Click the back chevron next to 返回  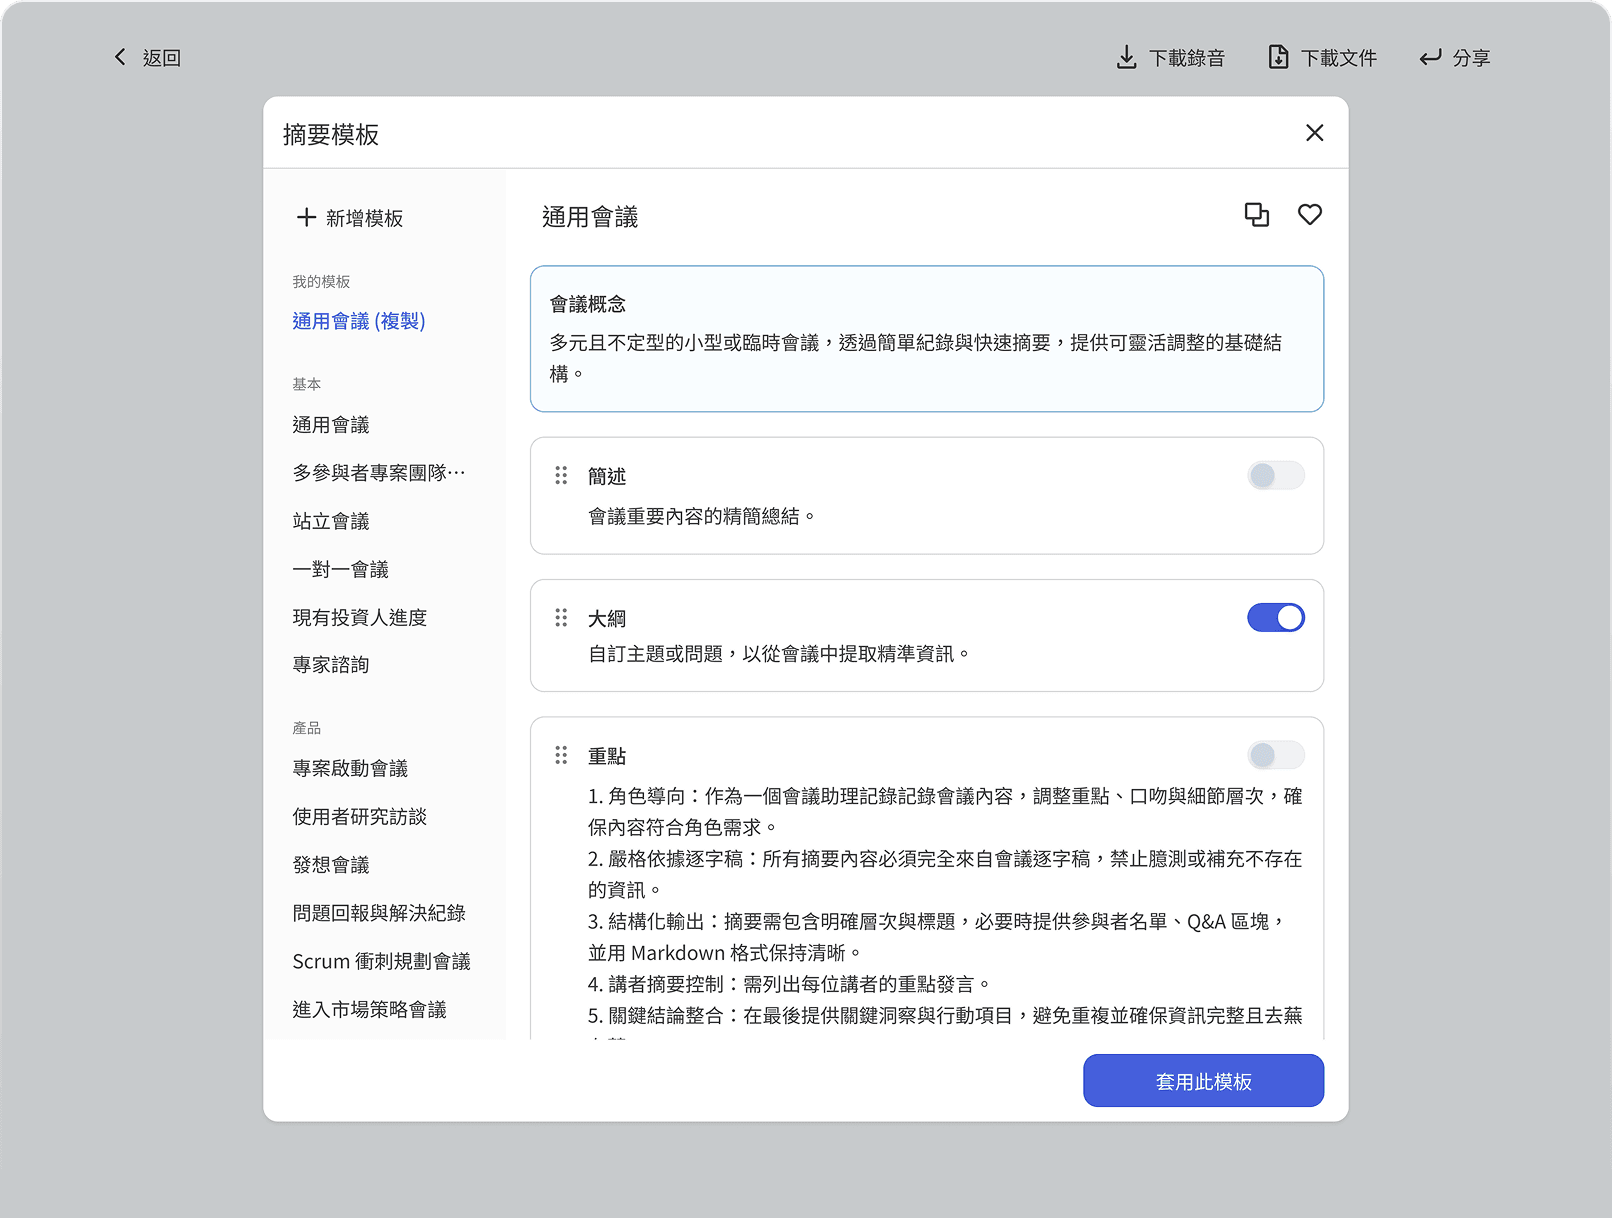(x=120, y=56)
